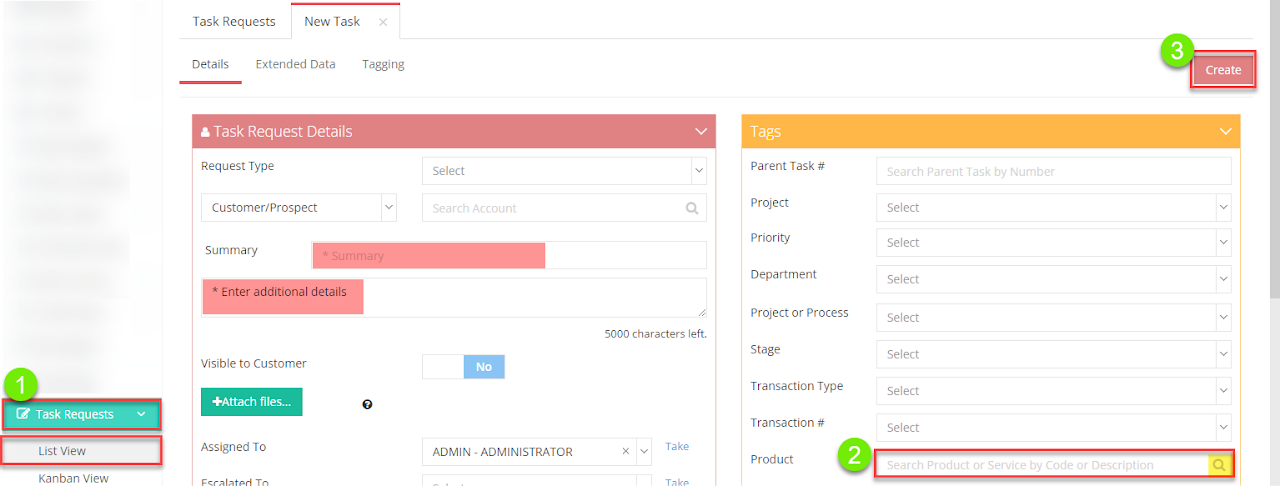Click the Create button
The height and width of the screenshot is (486, 1280).
(1222, 70)
